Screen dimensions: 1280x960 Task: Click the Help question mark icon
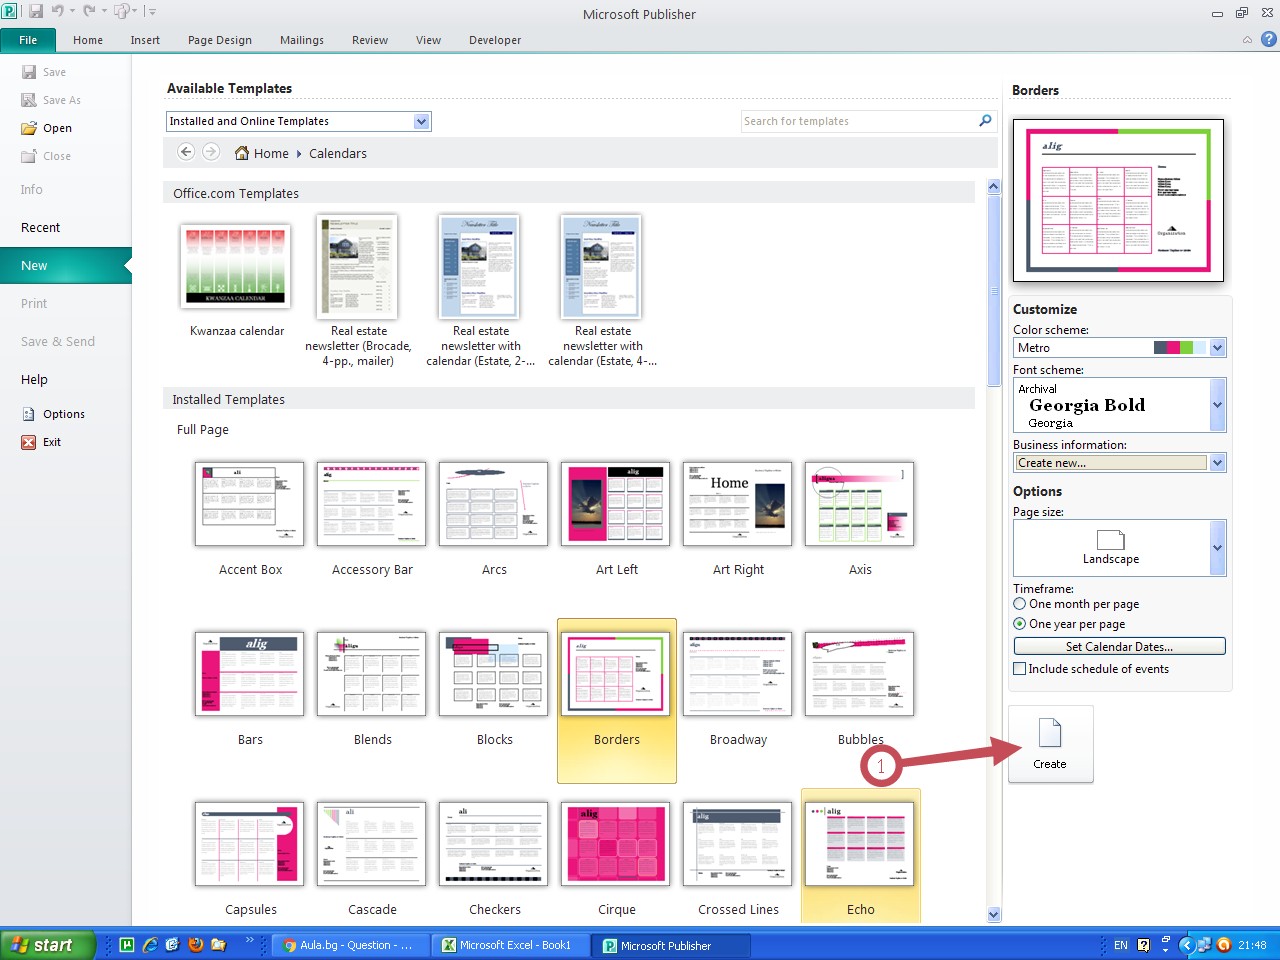[1268, 40]
